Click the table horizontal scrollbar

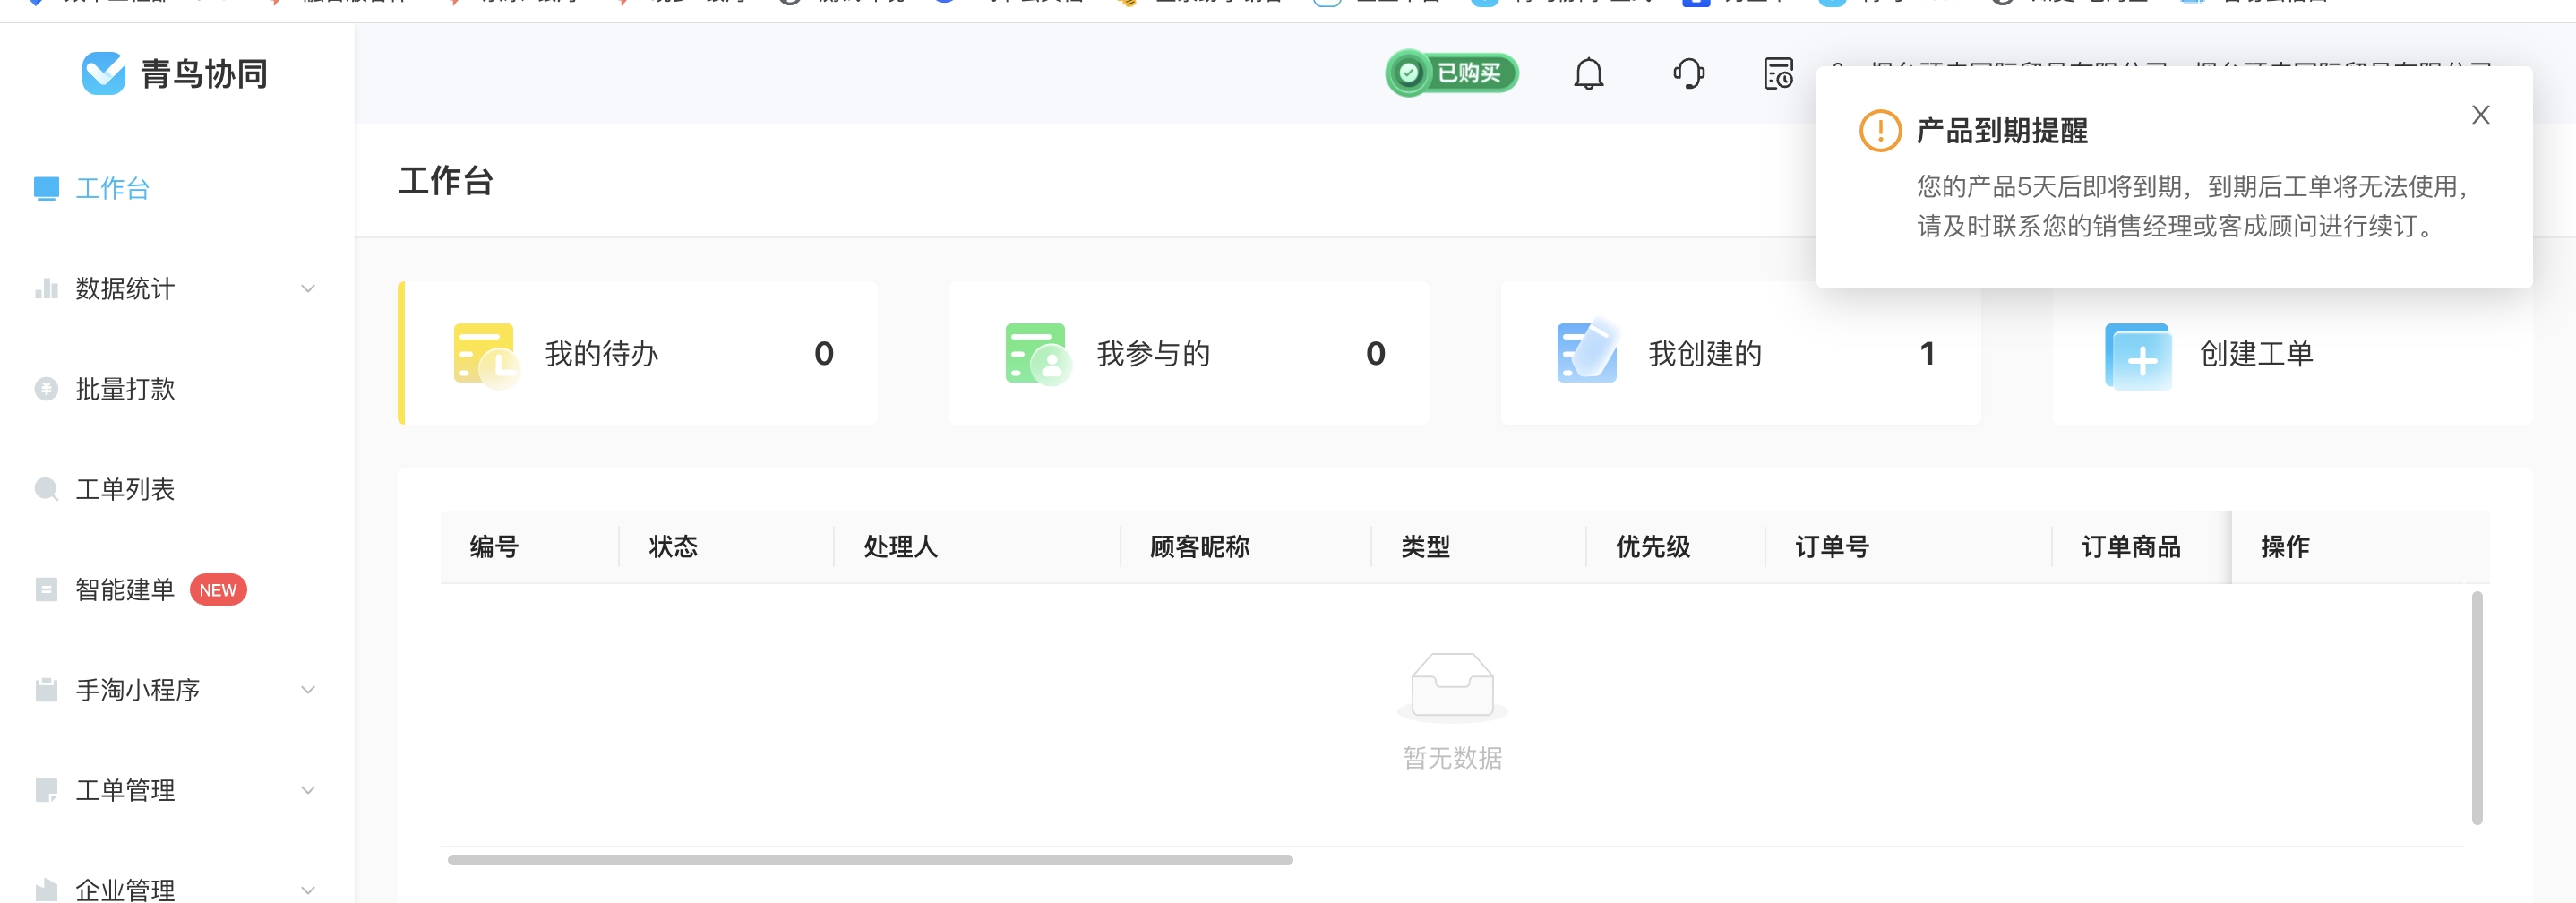[x=870, y=860]
